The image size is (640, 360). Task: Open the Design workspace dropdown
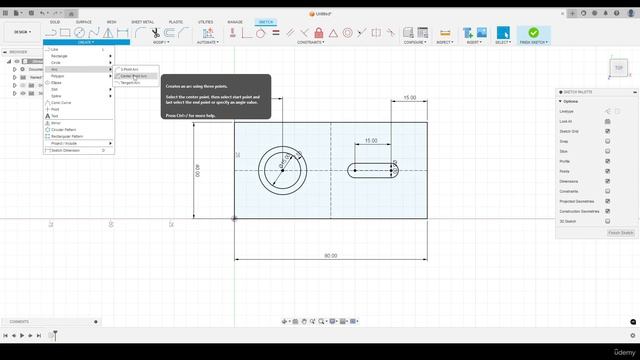[22, 32]
